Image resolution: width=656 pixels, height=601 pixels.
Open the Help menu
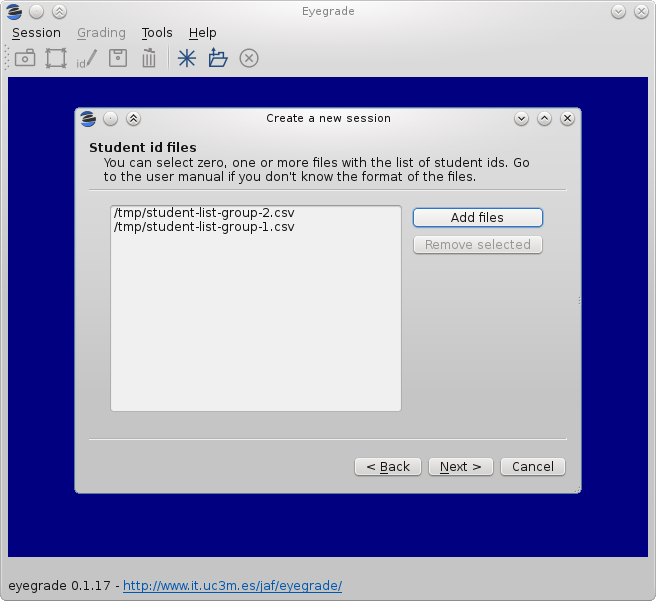(202, 33)
